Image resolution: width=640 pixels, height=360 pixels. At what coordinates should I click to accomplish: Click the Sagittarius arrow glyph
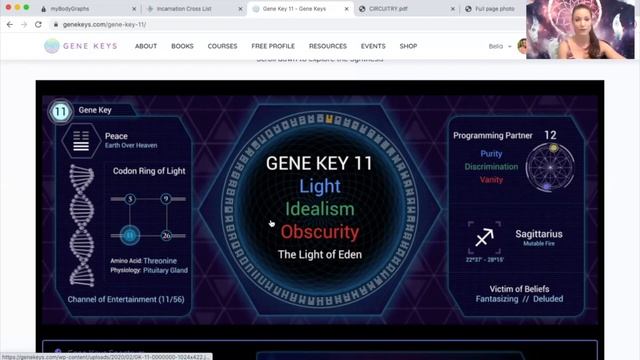(484, 237)
